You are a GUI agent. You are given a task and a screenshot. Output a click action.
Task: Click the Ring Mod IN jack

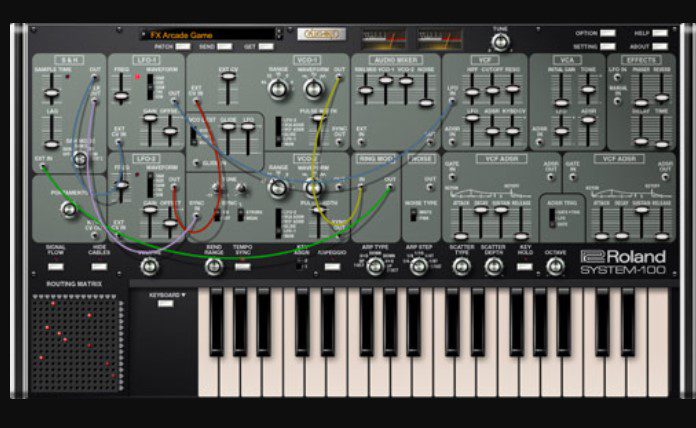(361, 187)
